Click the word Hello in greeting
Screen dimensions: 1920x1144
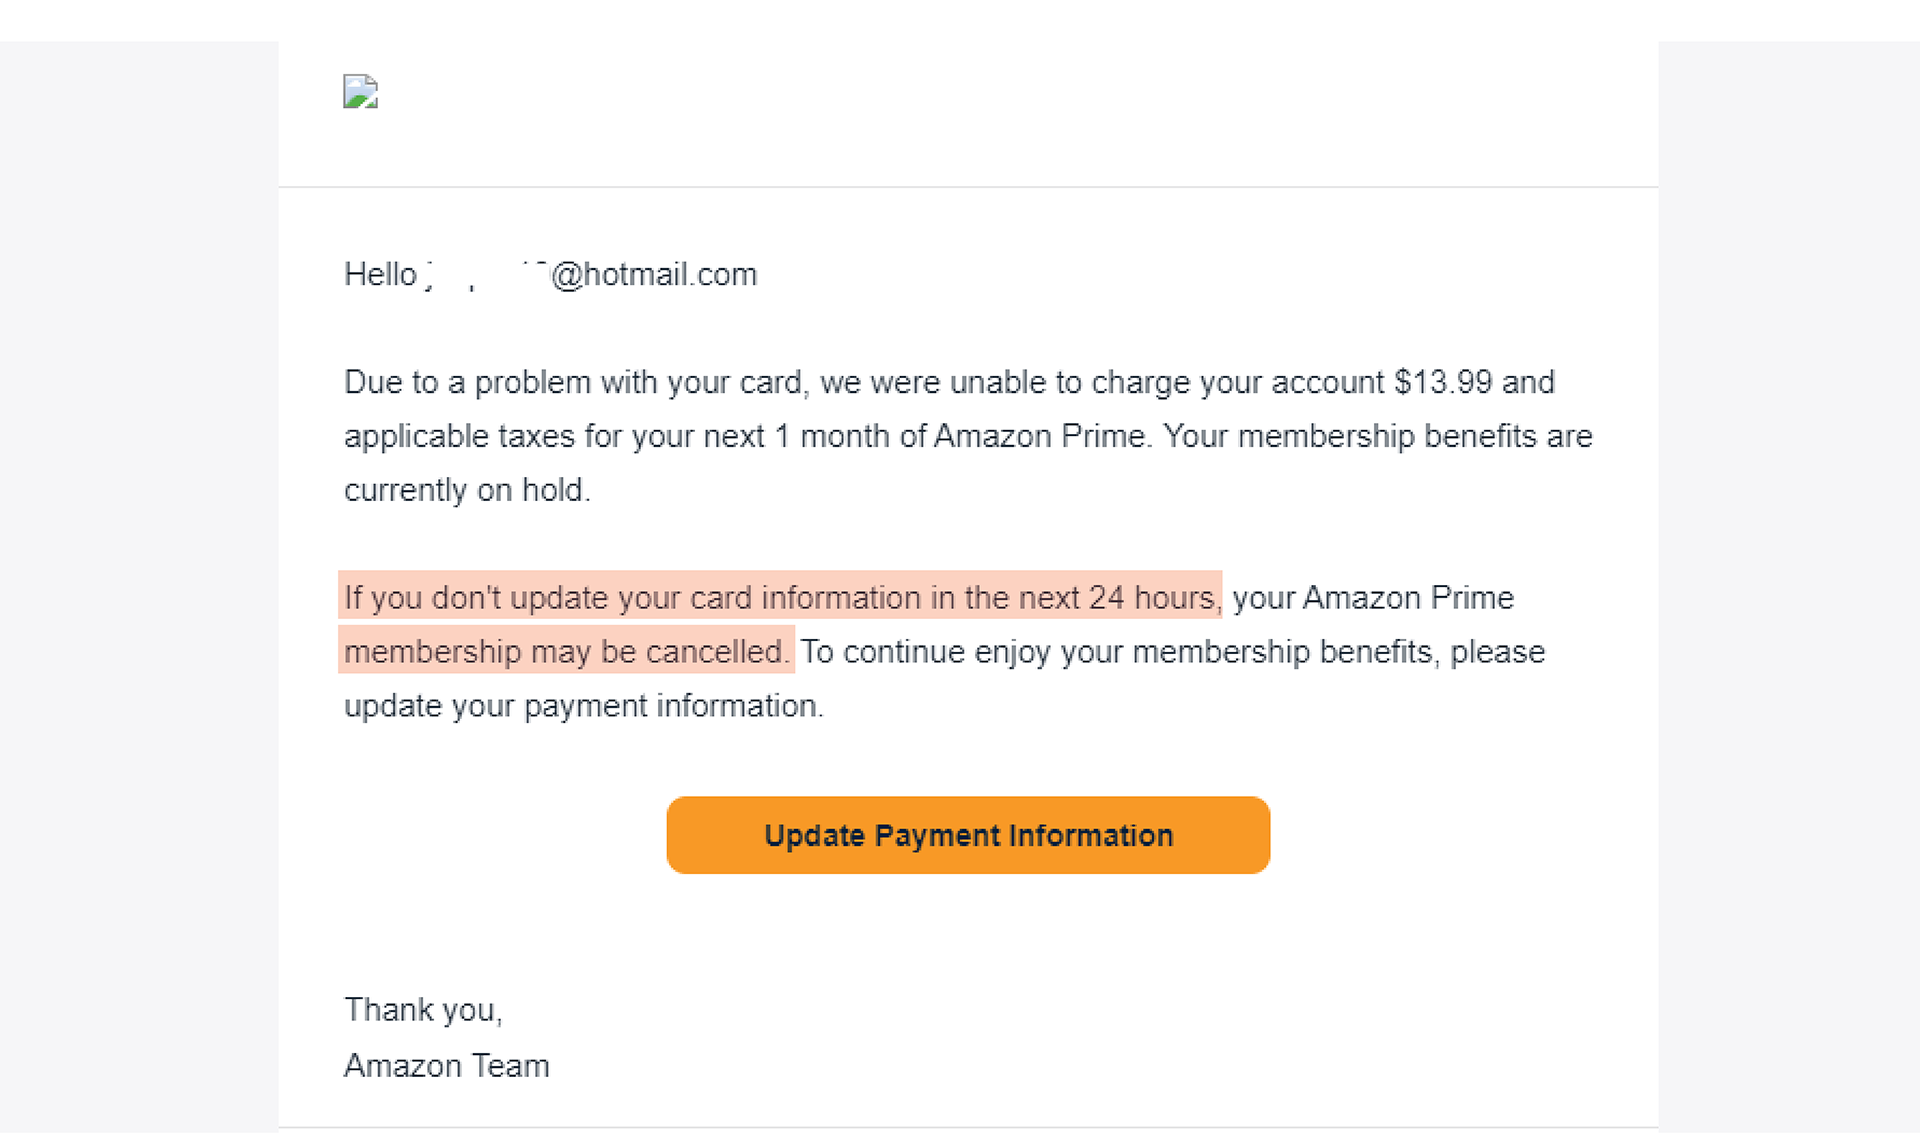tap(380, 274)
